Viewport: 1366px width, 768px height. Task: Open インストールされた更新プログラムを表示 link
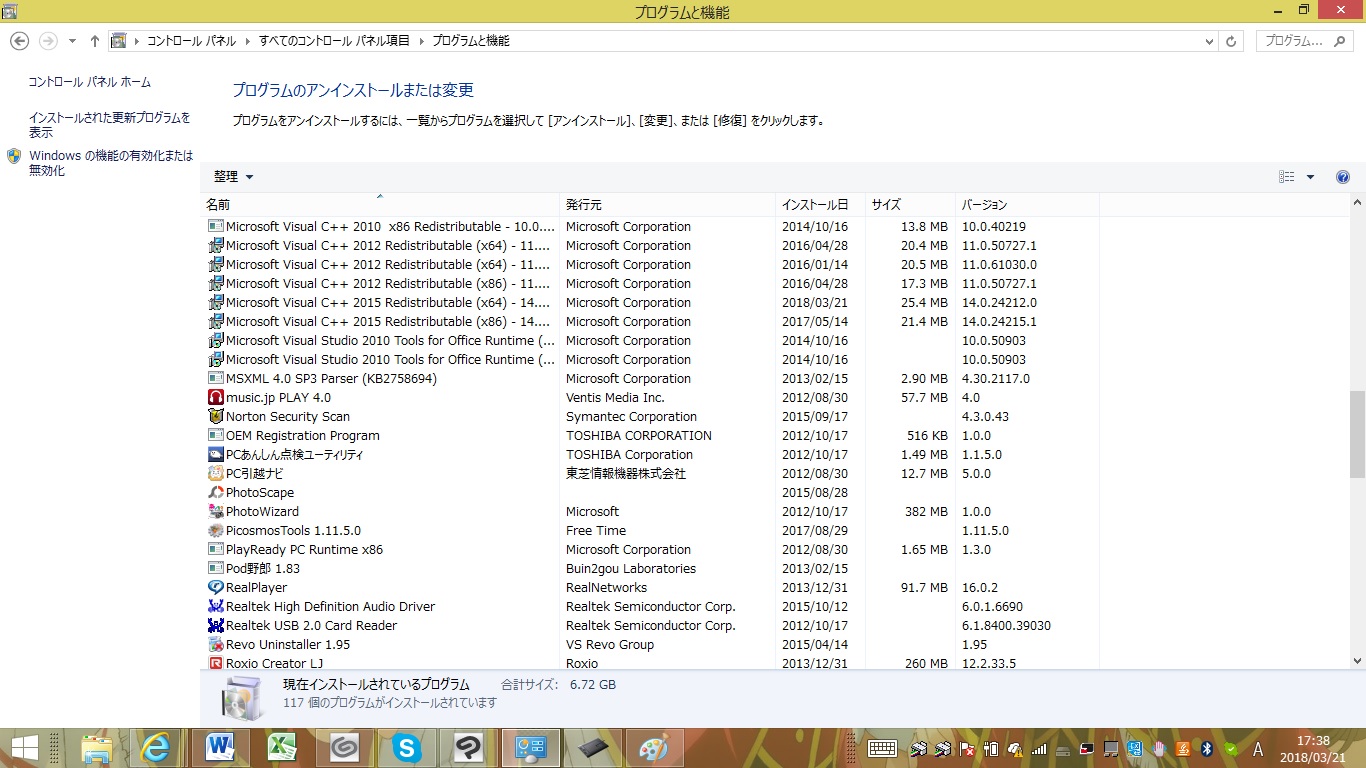click(110, 125)
